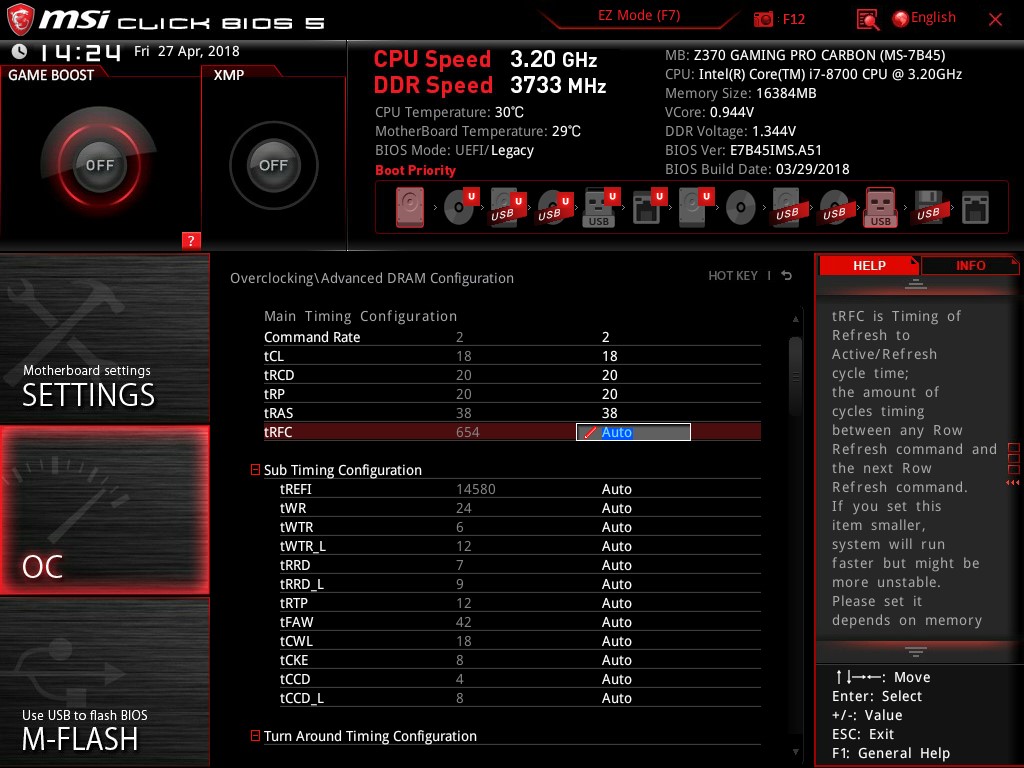1024x768 pixels.
Task: Select the tFAW Auto value
Action: (x=616, y=622)
